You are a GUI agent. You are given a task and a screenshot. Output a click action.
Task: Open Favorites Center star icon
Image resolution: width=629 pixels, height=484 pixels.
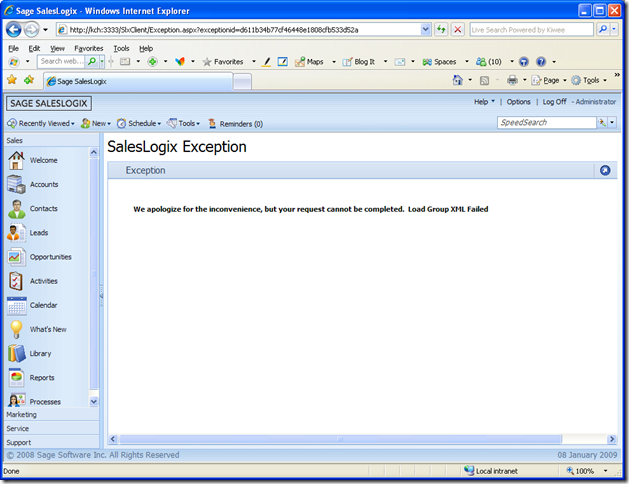pyautogui.click(x=12, y=80)
